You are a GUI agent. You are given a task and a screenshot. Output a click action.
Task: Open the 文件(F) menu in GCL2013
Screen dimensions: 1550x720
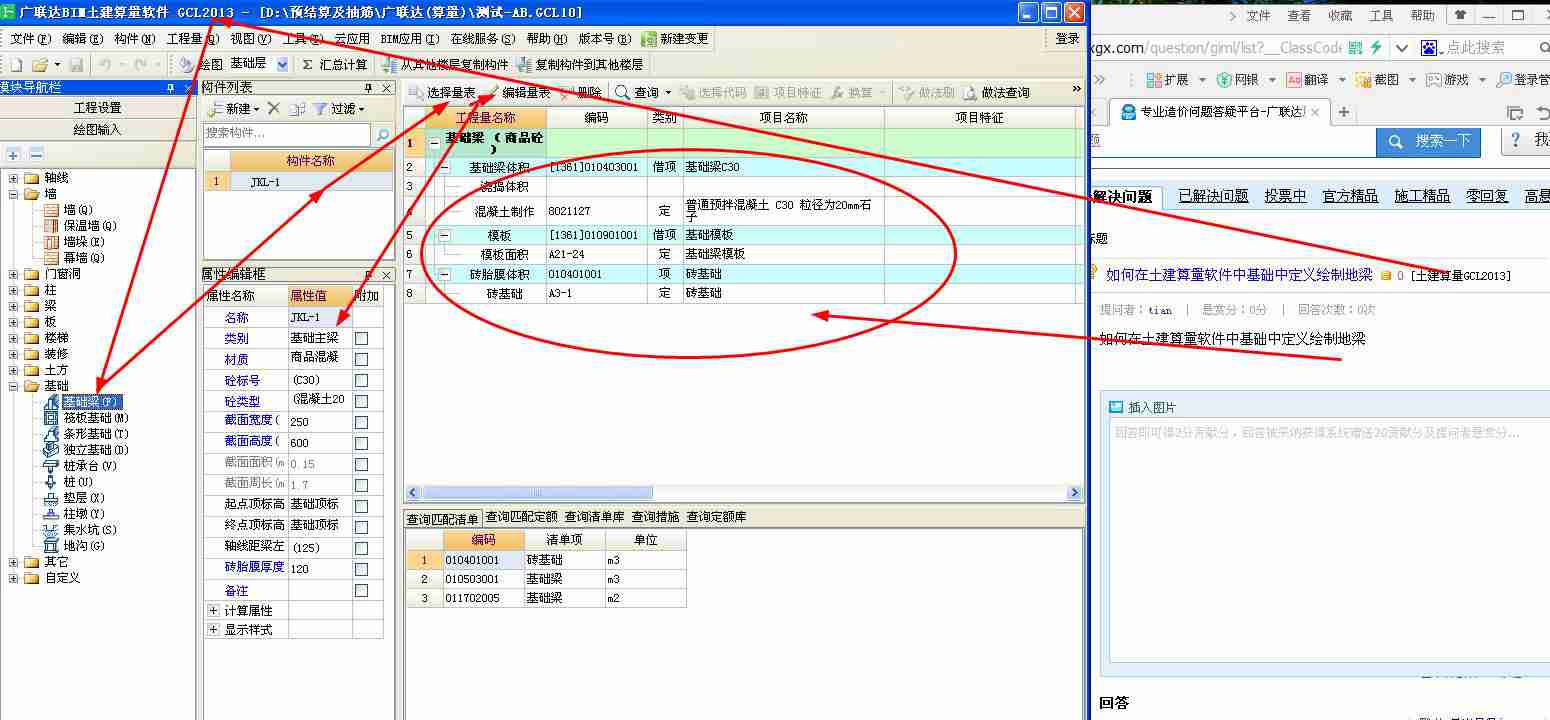click(x=30, y=38)
